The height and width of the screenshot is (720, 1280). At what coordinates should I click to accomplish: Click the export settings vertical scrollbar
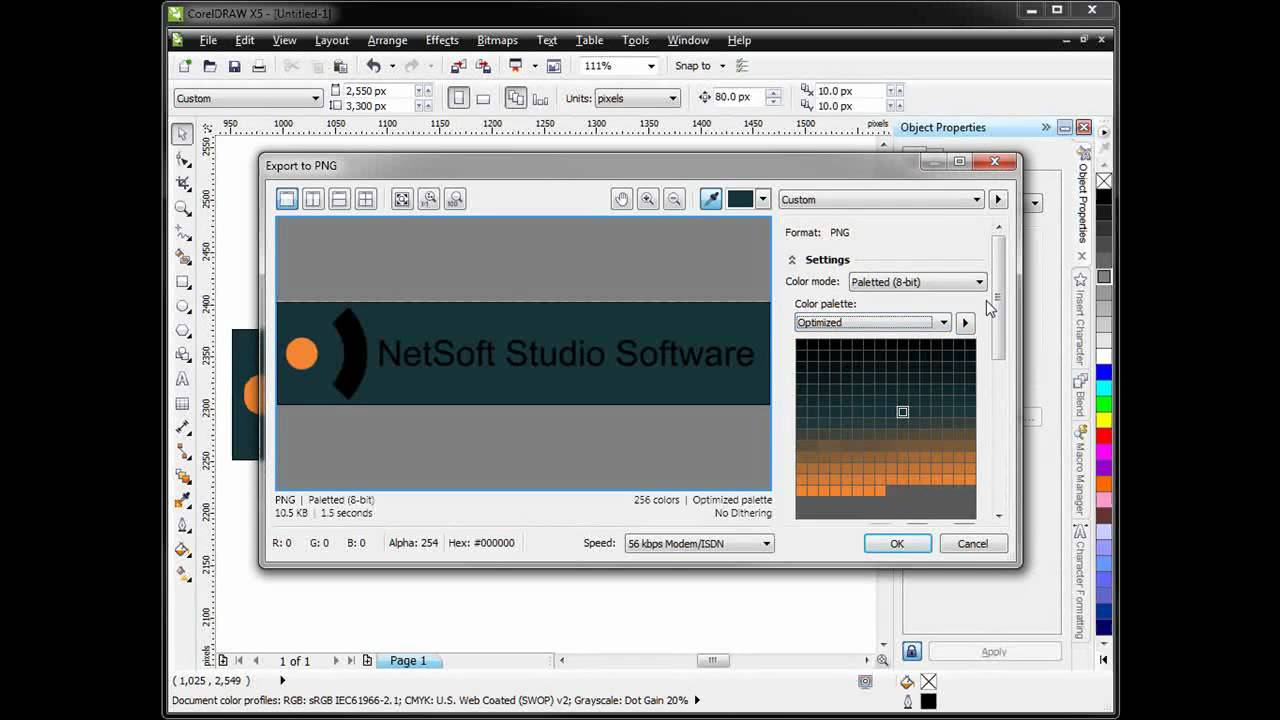click(x=998, y=296)
